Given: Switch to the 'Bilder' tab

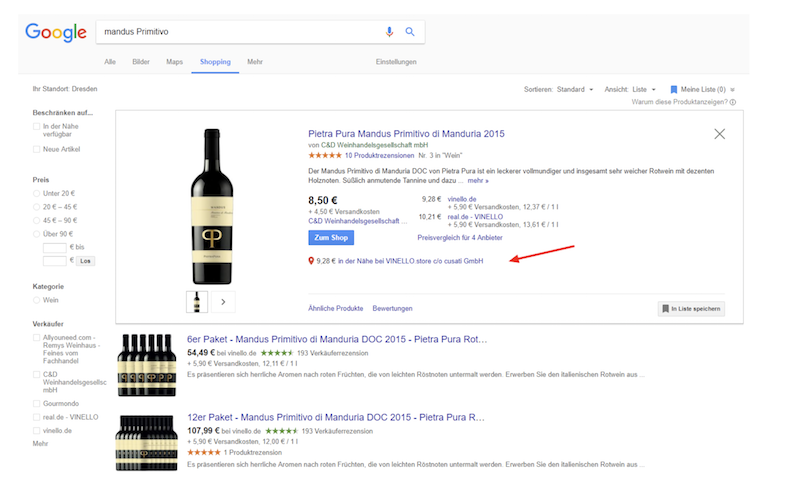Looking at the screenshot, I should point(141,62).
